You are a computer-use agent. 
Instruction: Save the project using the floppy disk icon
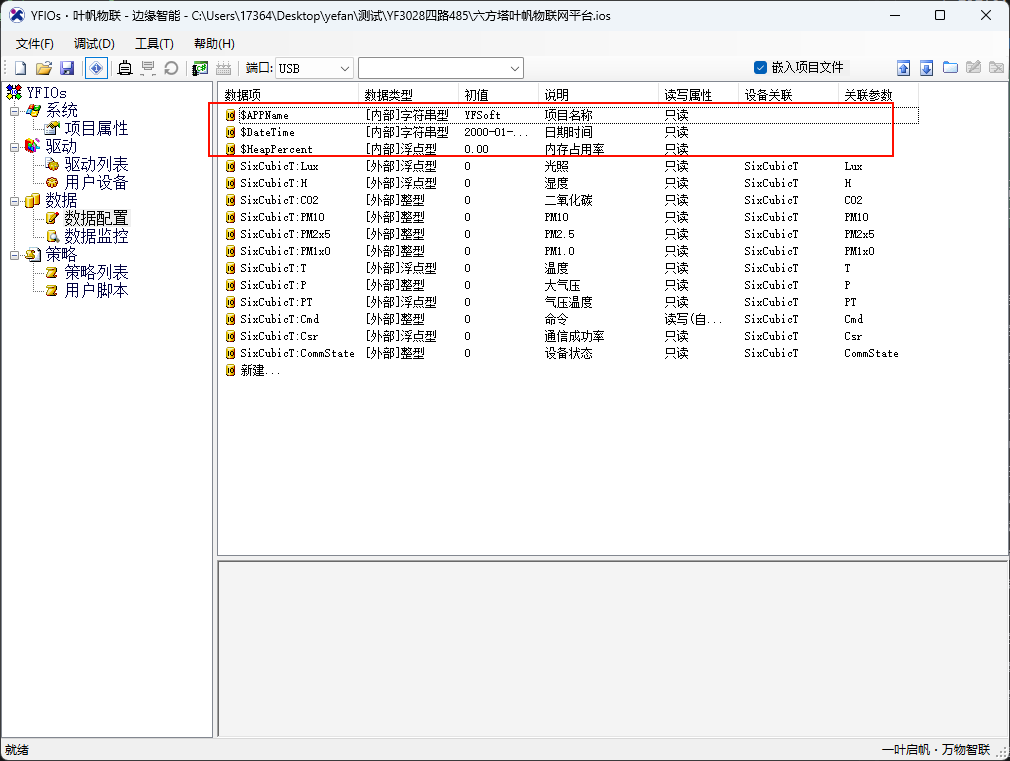click(x=67, y=68)
